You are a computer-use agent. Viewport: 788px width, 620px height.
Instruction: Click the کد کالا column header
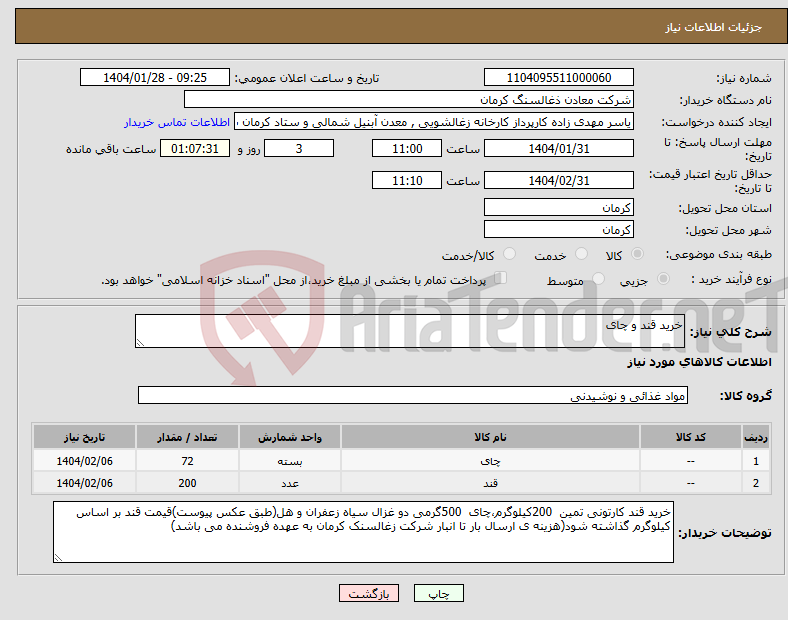click(x=691, y=437)
